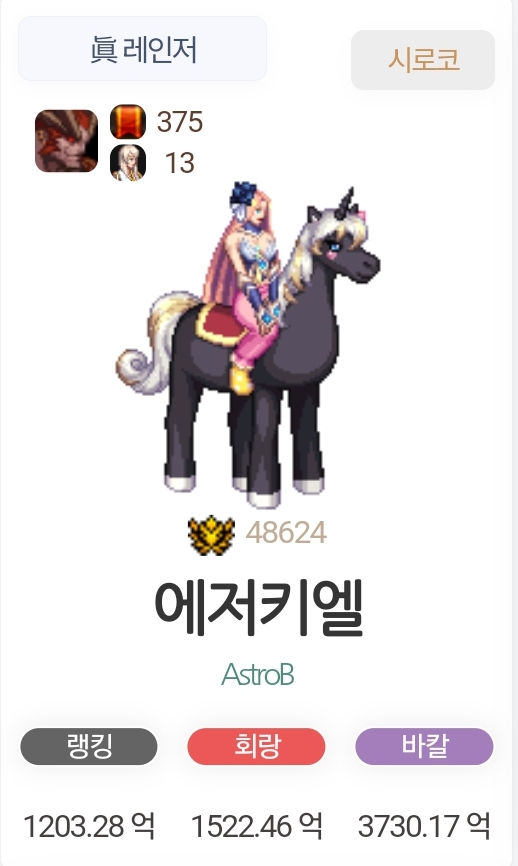Open the 에저키엘 character name
This screenshot has width=518, height=866.
(x=258, y=609)
